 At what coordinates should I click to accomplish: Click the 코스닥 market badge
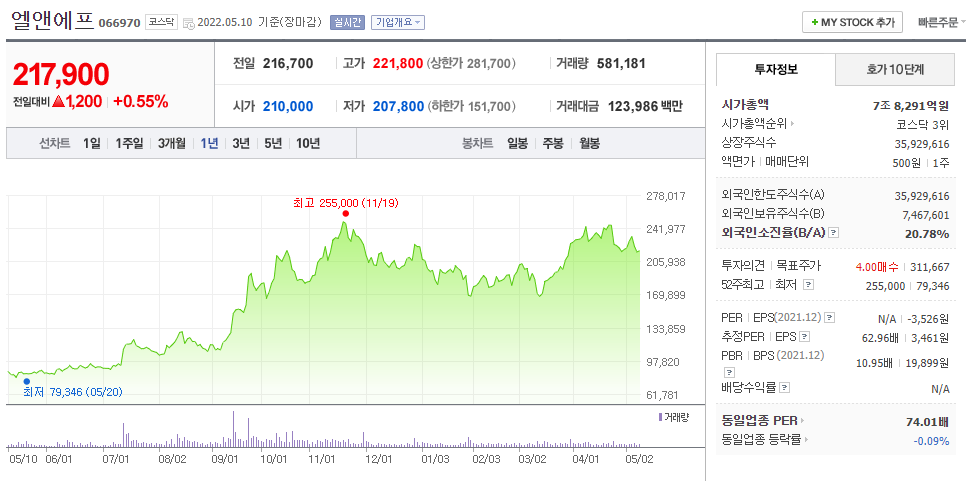point(161,23)
